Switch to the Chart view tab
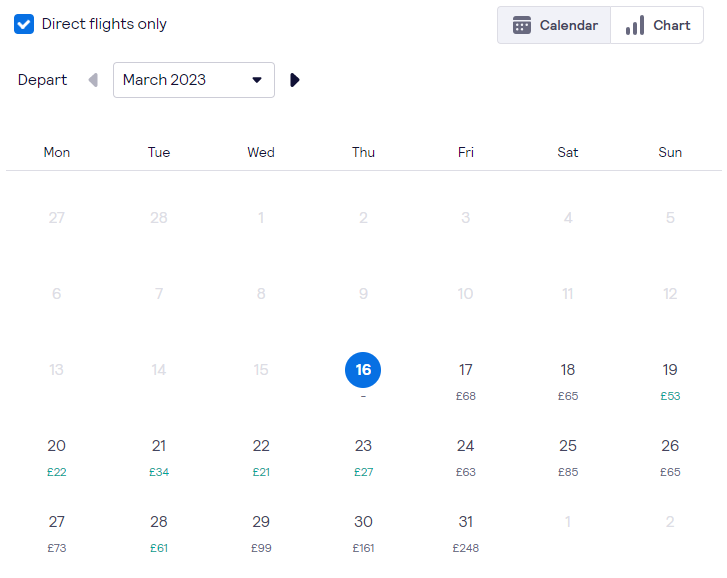Viewport: 727px width, 578px height. 657,25
